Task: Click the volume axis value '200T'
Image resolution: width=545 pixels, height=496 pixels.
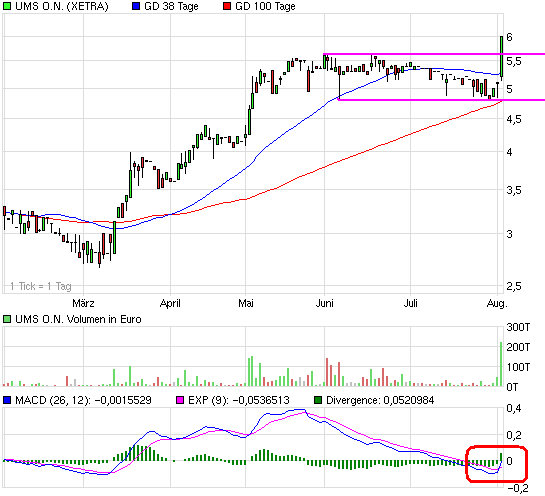Action: pyautogui.click(x=518, y=347)
